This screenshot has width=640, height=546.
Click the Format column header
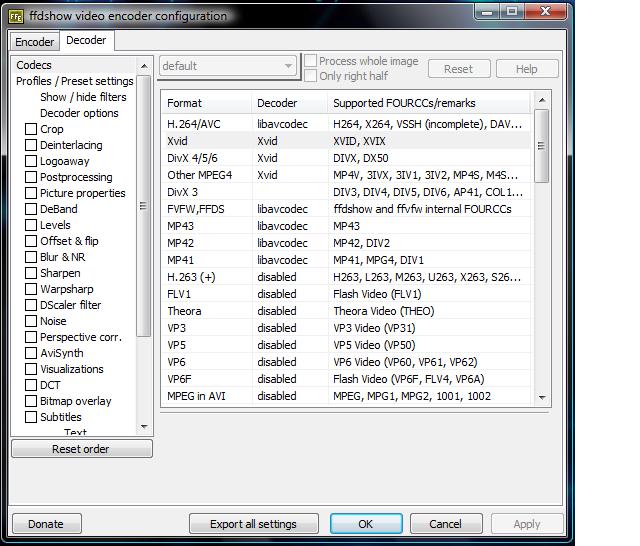207,103
